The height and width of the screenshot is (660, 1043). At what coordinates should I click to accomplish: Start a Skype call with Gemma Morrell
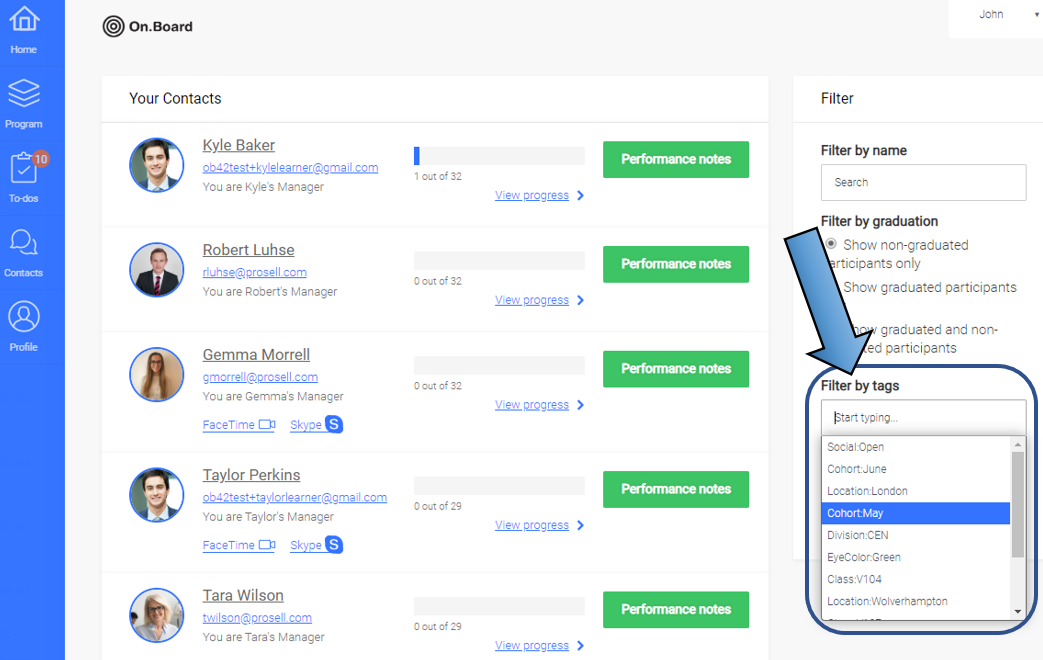click(x=316, y=424)
